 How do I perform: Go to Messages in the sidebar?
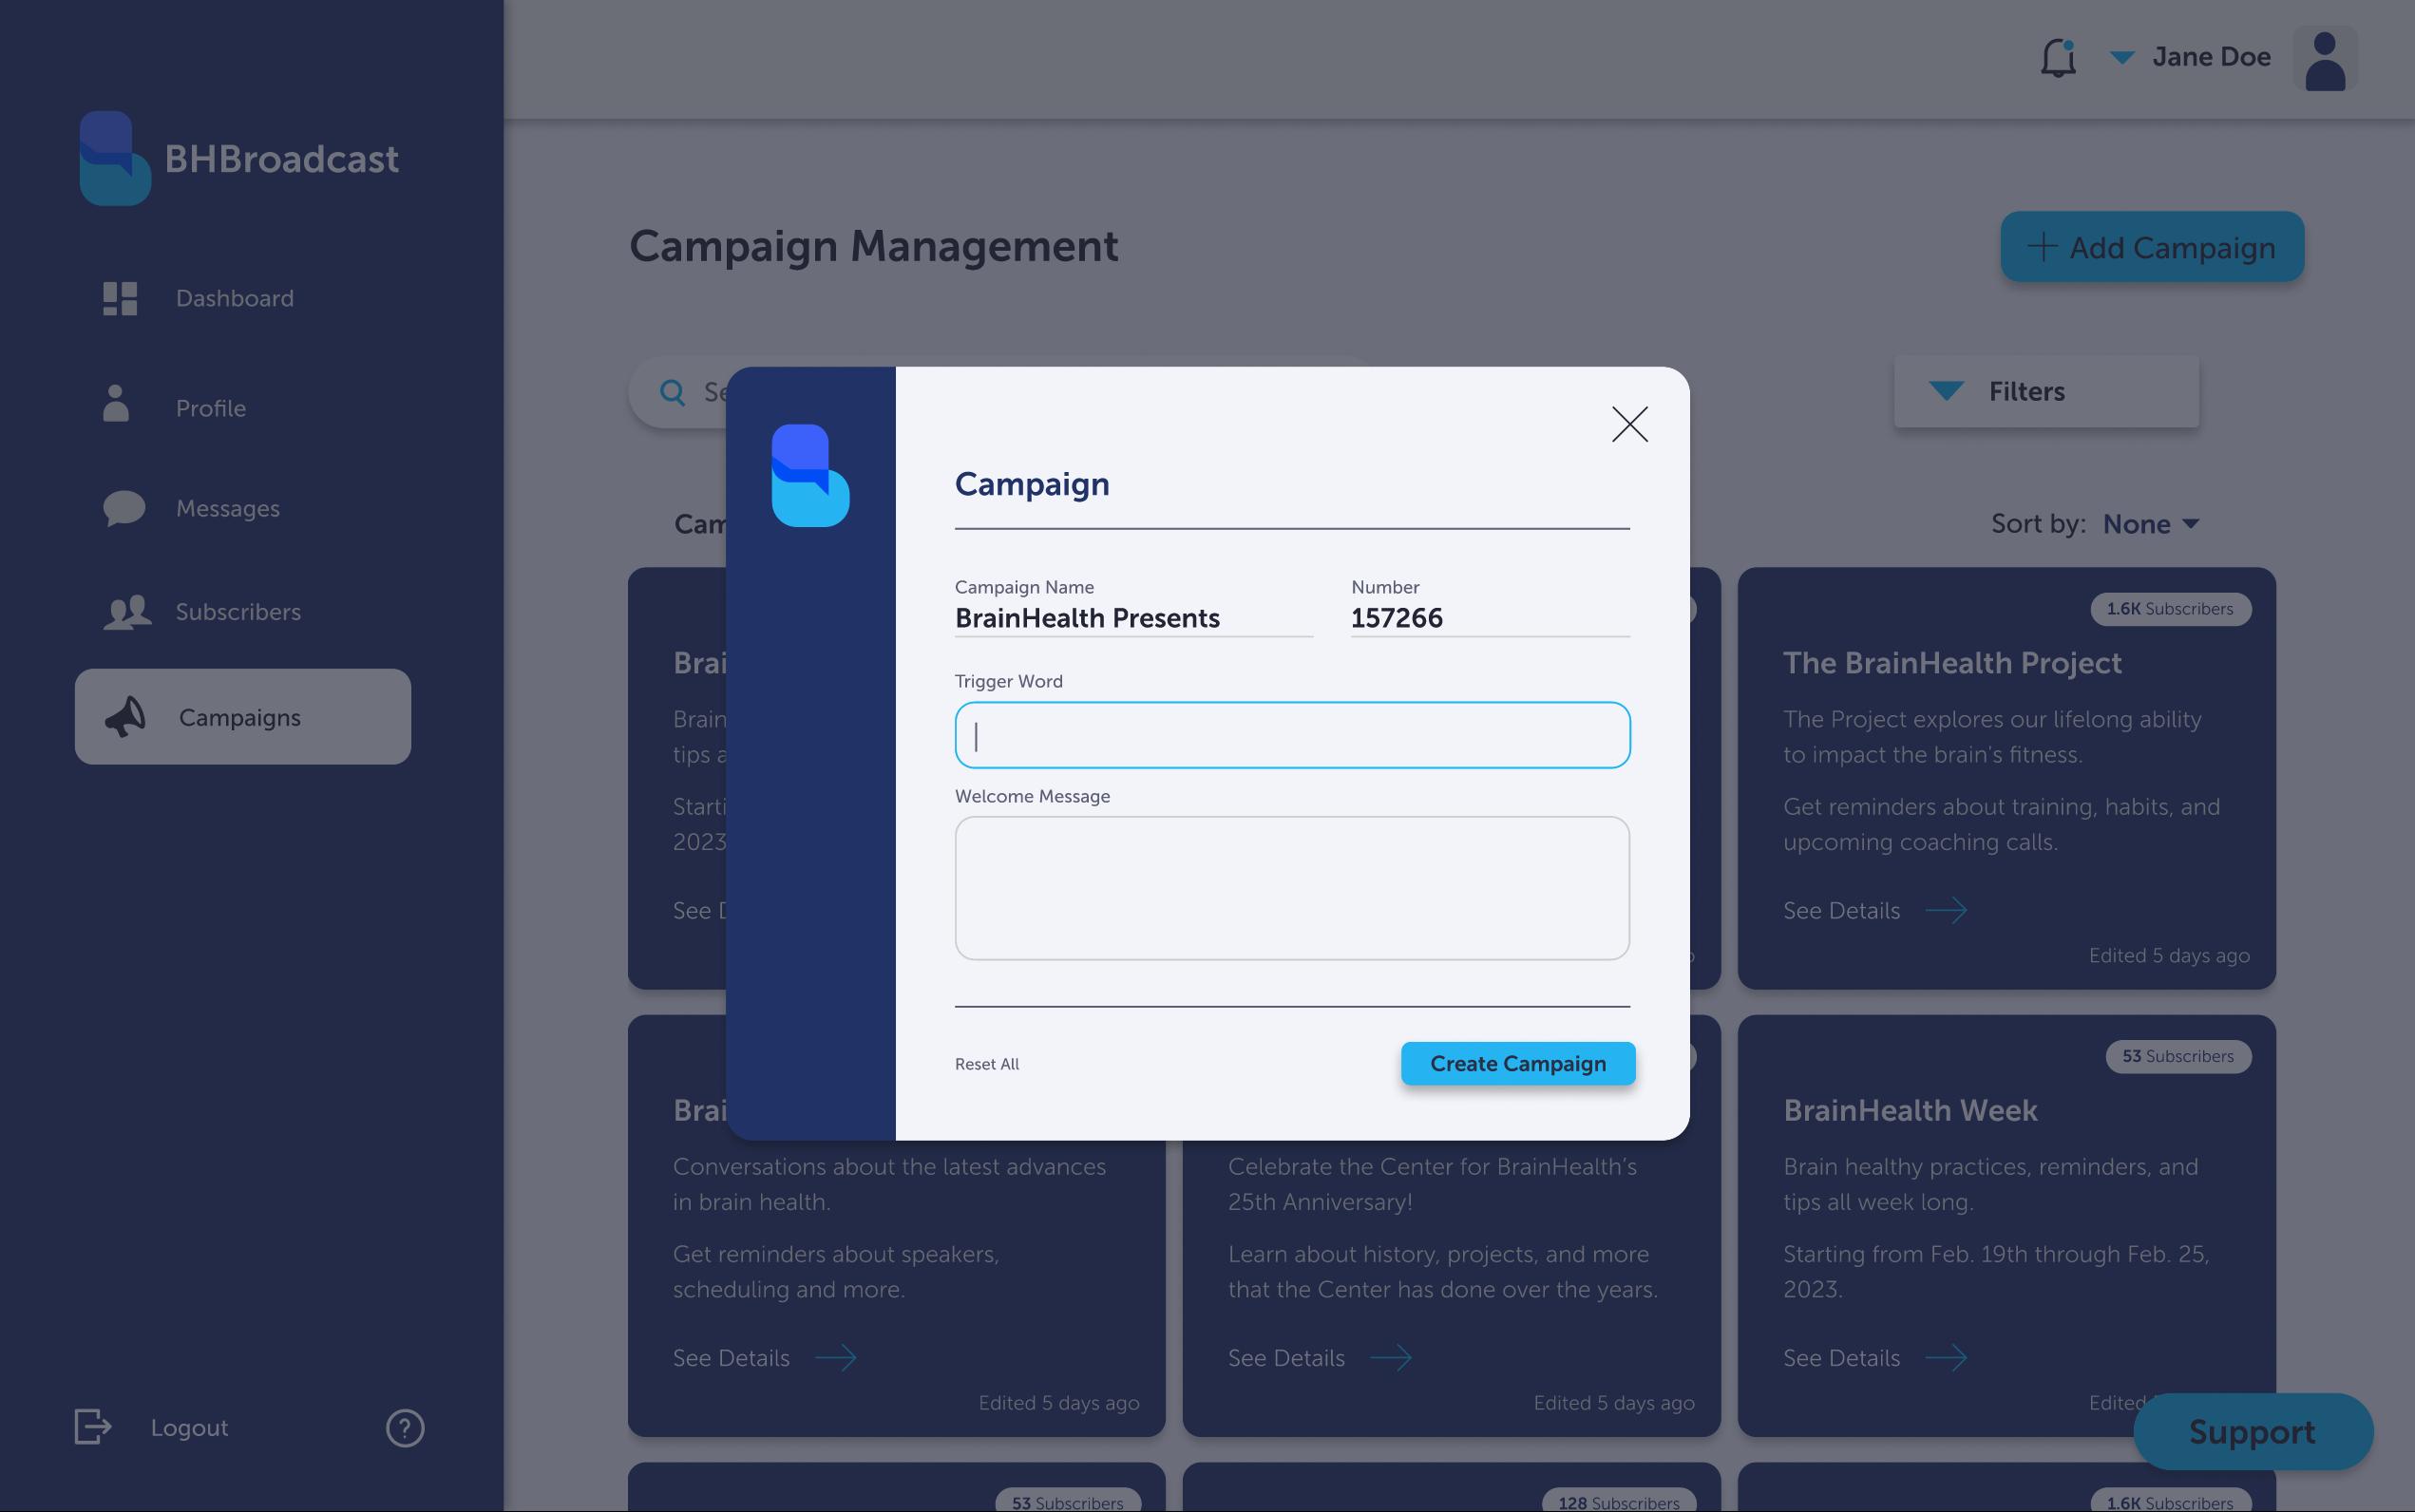coord(227,508)
